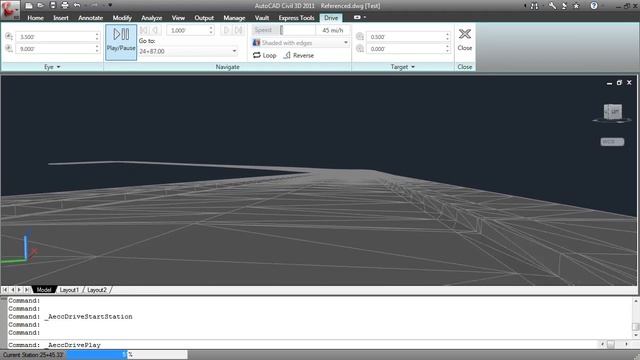Switch to the Modify ribbon tab
640x360 pixels.
122,18
